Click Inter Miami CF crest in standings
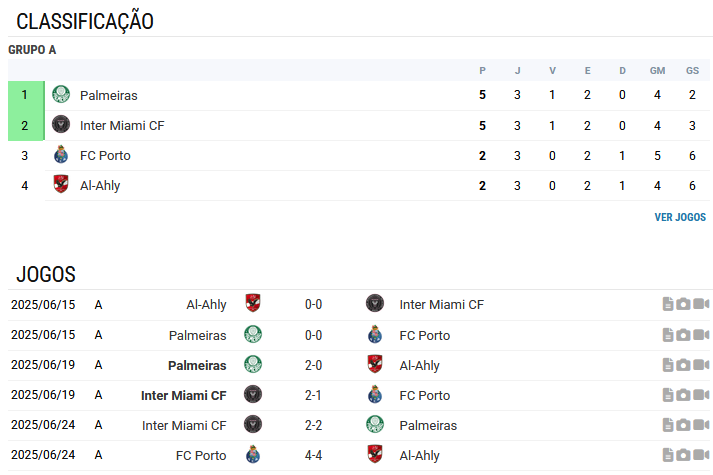 (61, 125)
